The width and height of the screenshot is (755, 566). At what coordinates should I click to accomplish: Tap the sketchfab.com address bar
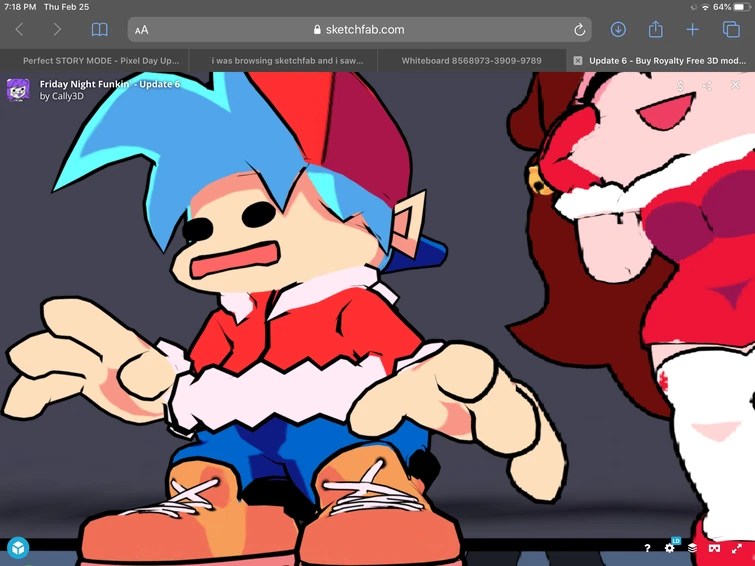tap(359, 30)
